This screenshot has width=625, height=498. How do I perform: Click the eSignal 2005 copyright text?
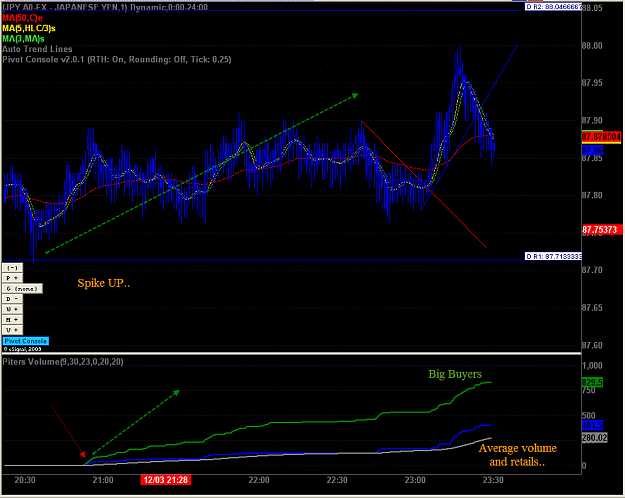pyautogui.click(x=23, y=349)
